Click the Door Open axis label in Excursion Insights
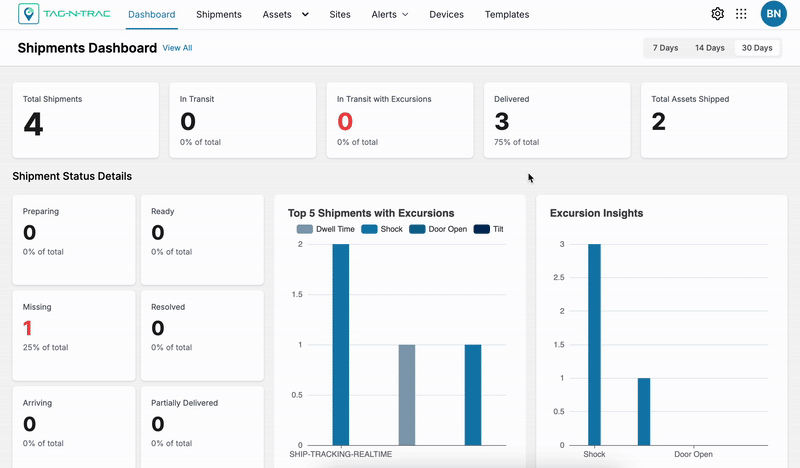 (x=693, y=454)
